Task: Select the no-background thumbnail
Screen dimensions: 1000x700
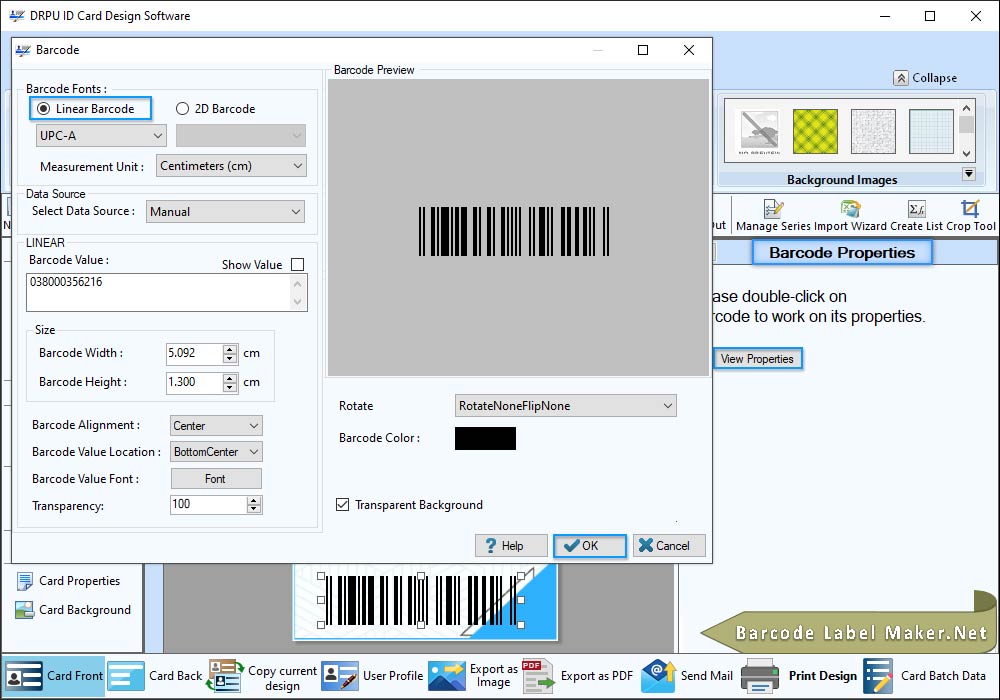Action: click(x=759, y=131)
